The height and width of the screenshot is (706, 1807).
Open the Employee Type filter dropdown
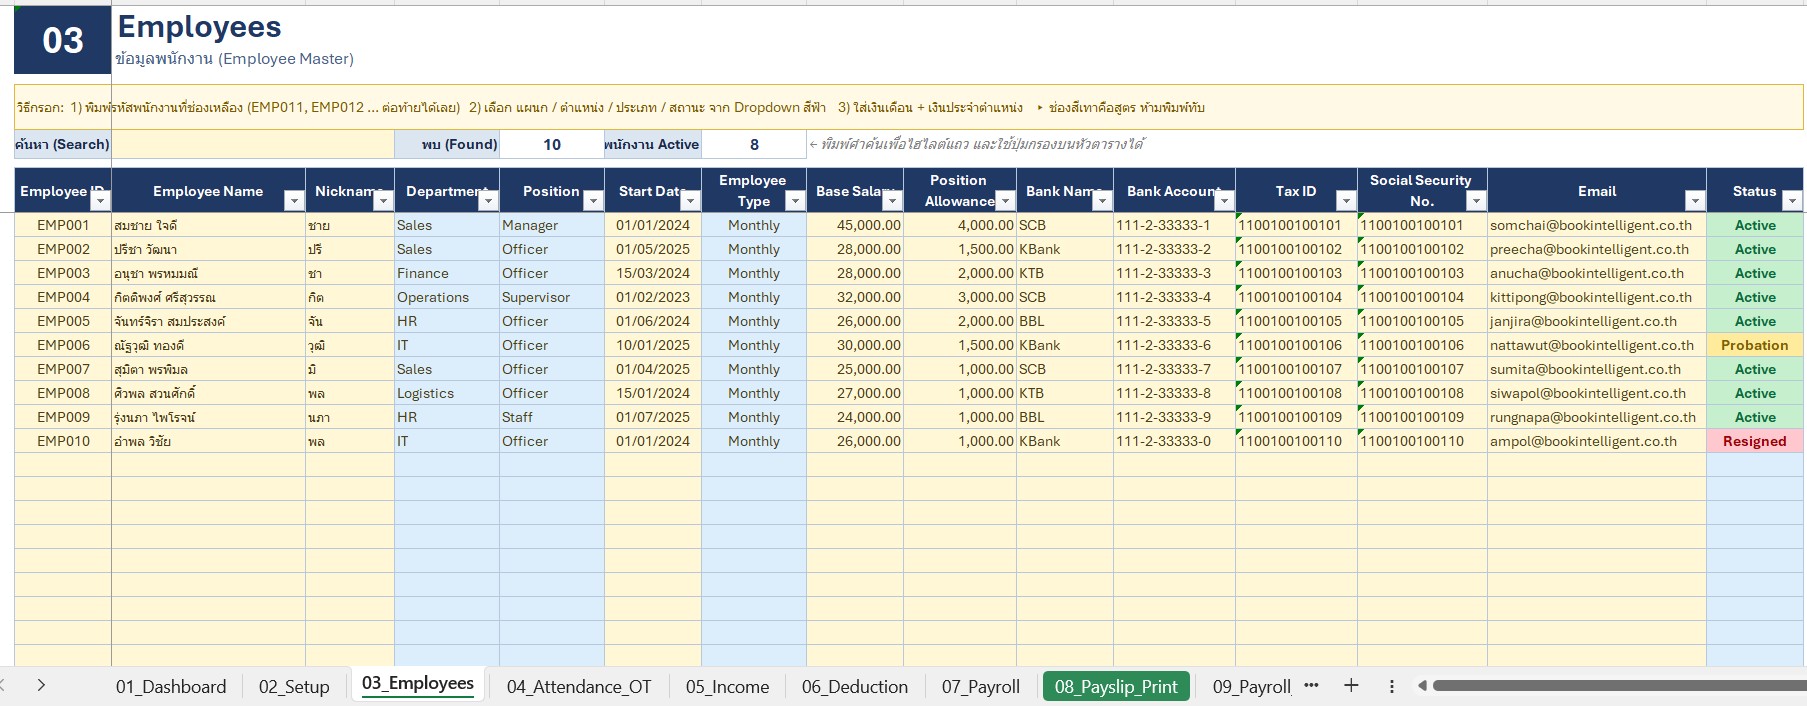(795, 201)
